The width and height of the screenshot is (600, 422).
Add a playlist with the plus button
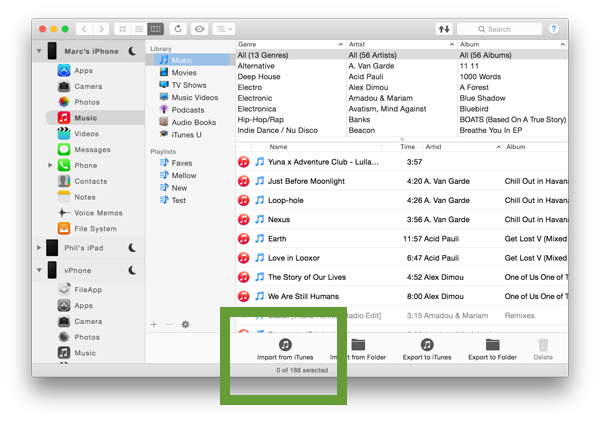[154, 324]
